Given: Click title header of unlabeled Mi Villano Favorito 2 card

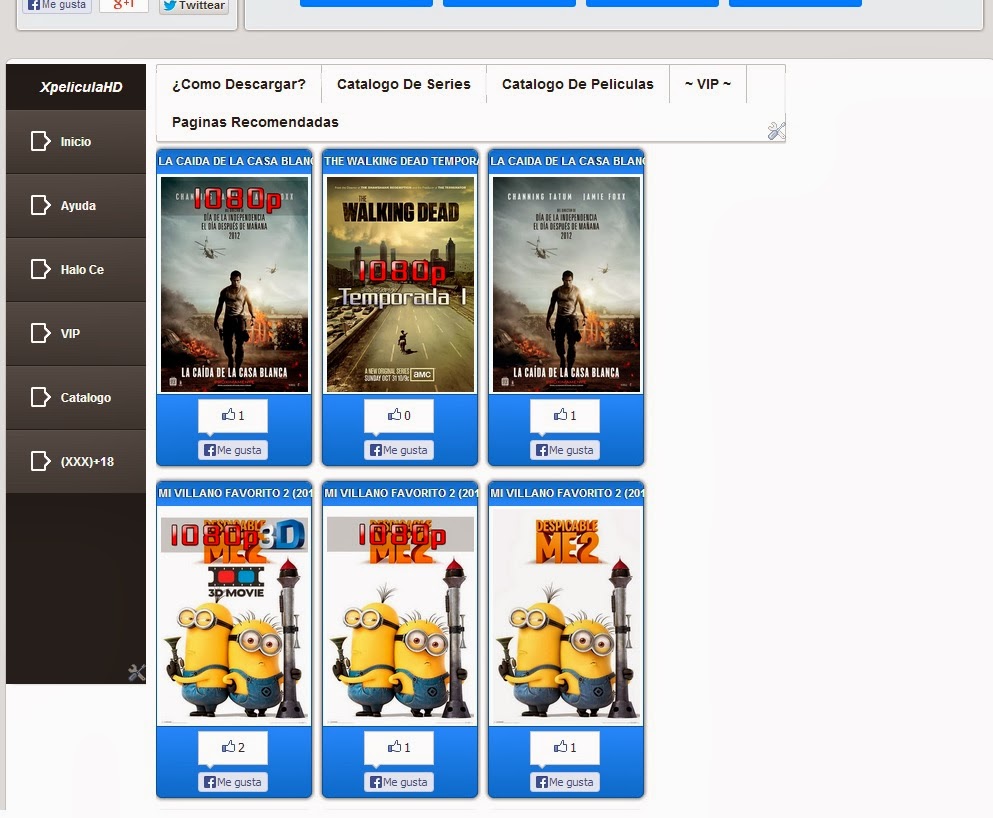Looking at the screenshot, I should pyautogui.click(x=566, y=493).
